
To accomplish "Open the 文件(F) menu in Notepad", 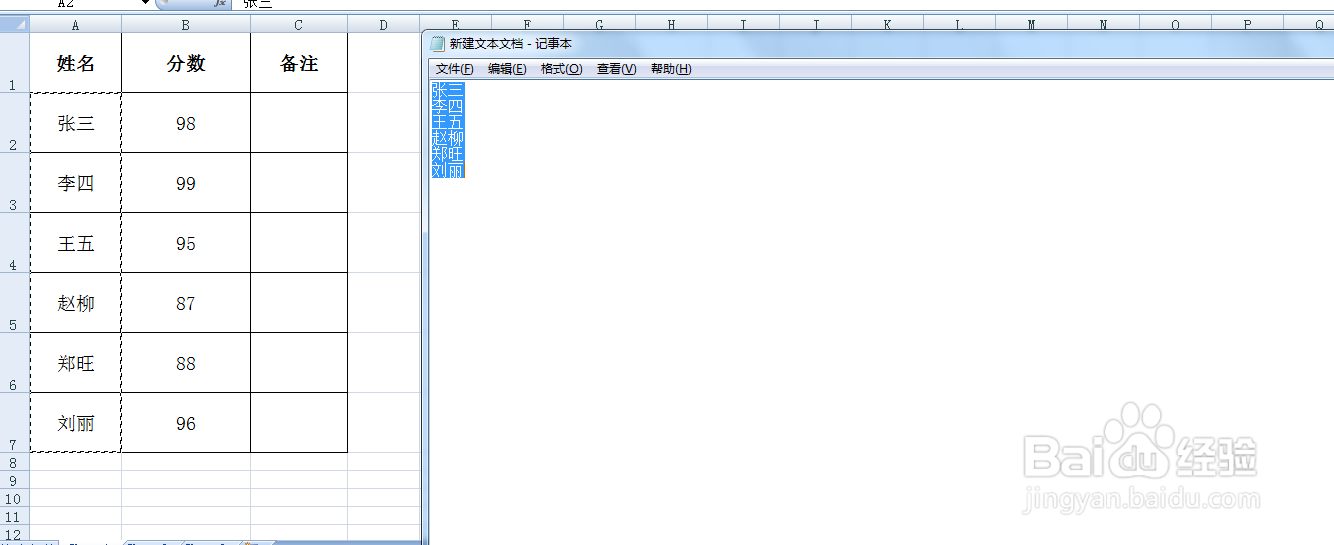I will click(454, 69).
